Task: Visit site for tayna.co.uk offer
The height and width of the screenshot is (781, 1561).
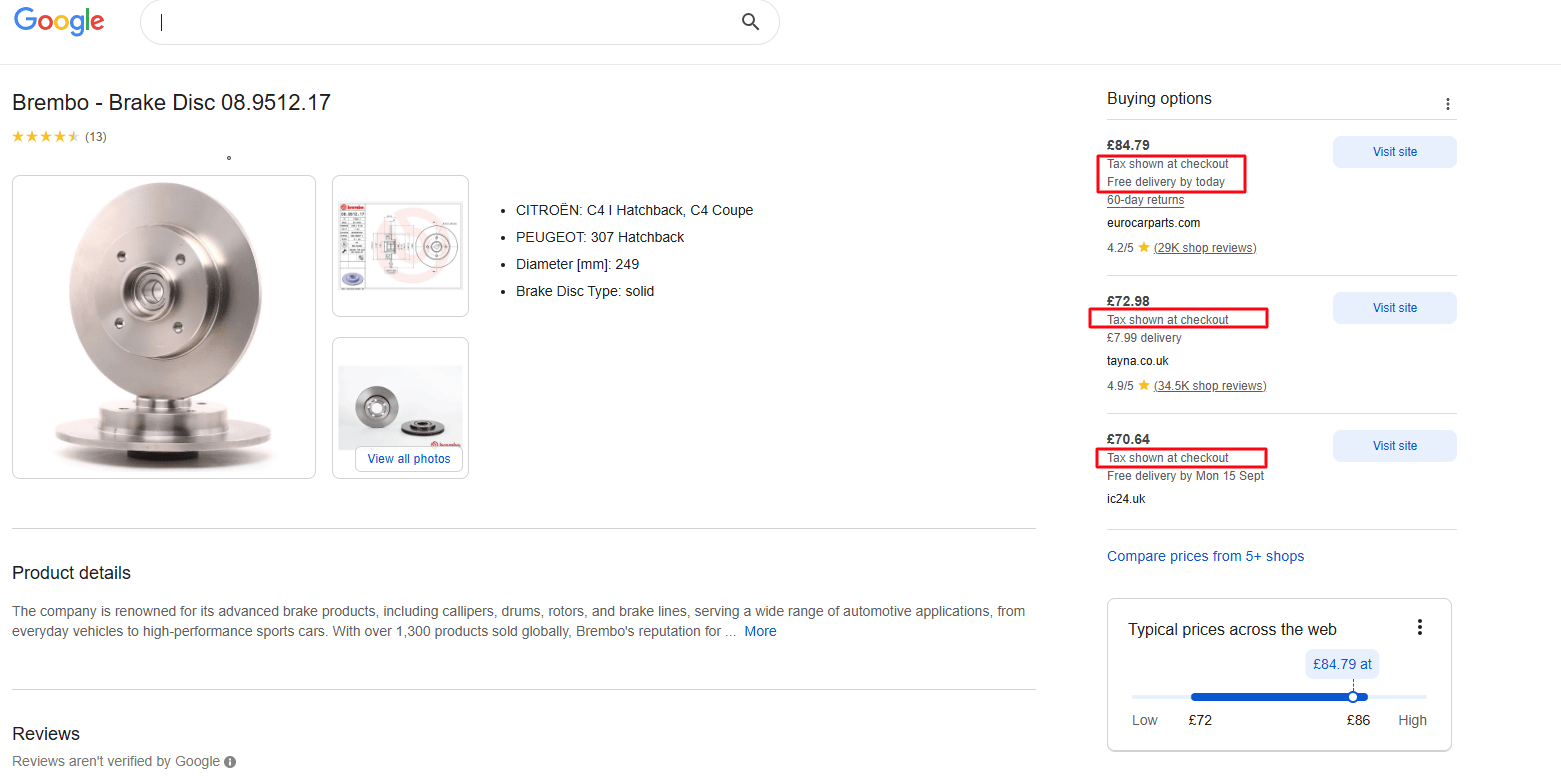Action: (1394, 308)
